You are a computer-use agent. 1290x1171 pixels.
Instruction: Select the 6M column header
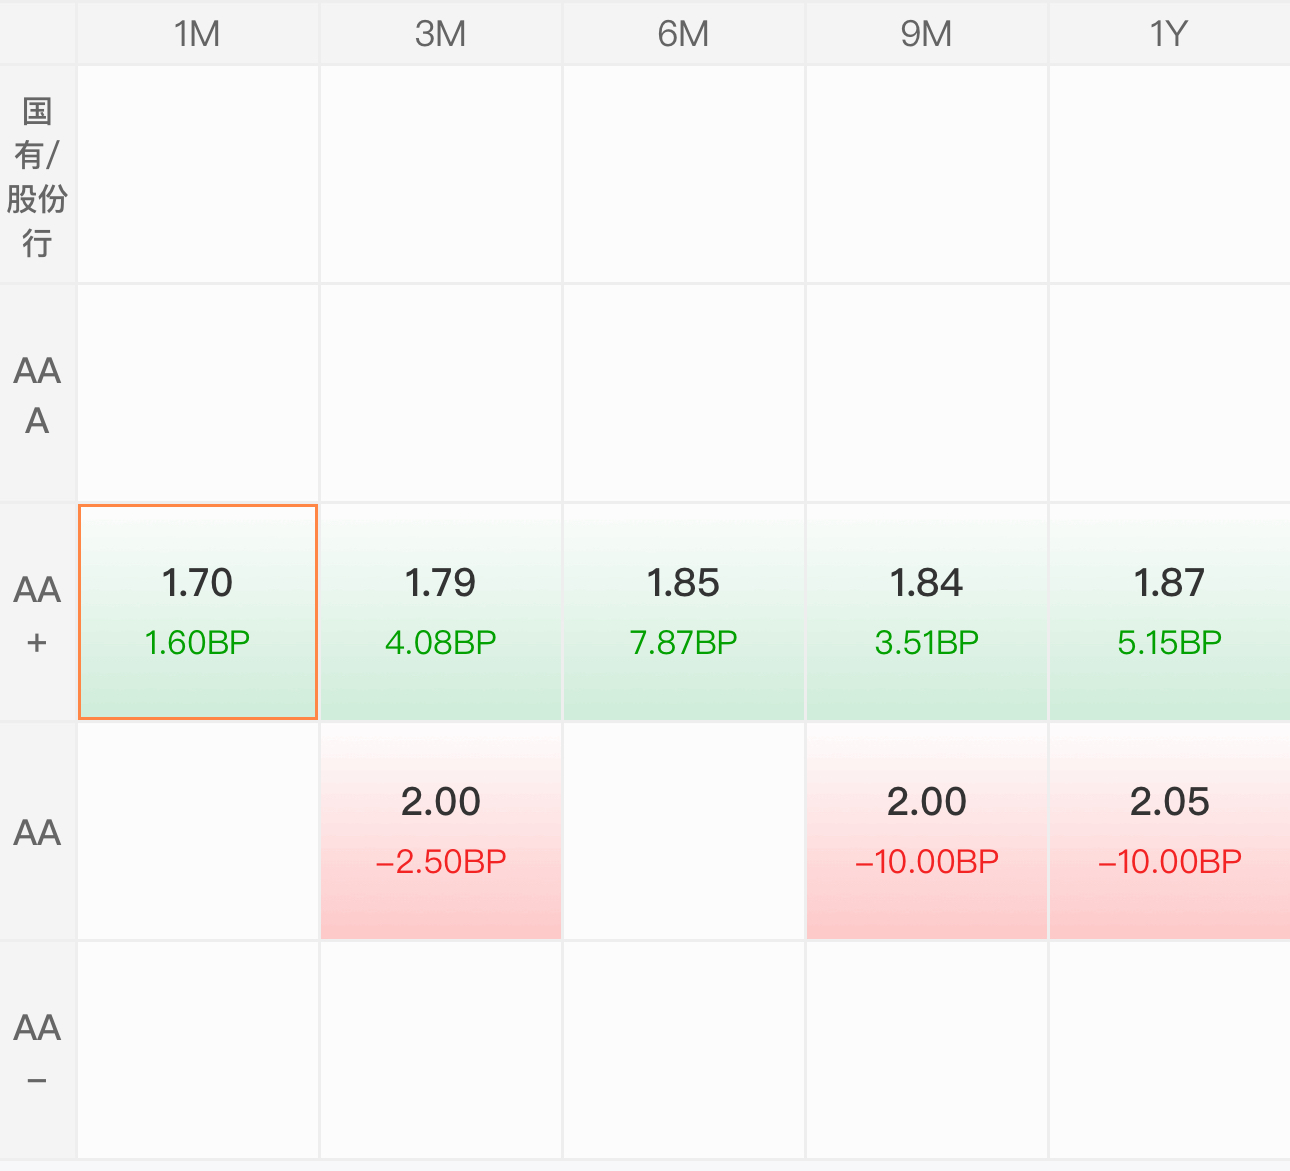(683, 34)
